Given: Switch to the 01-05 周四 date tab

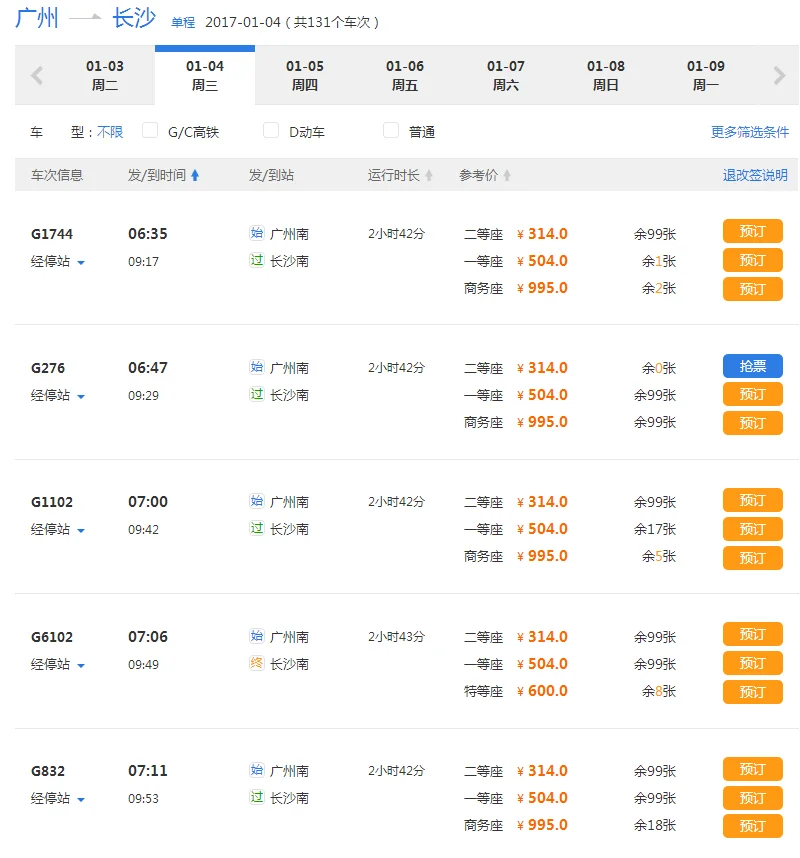Looking at the screenshot, I should [x=306, y=75].
